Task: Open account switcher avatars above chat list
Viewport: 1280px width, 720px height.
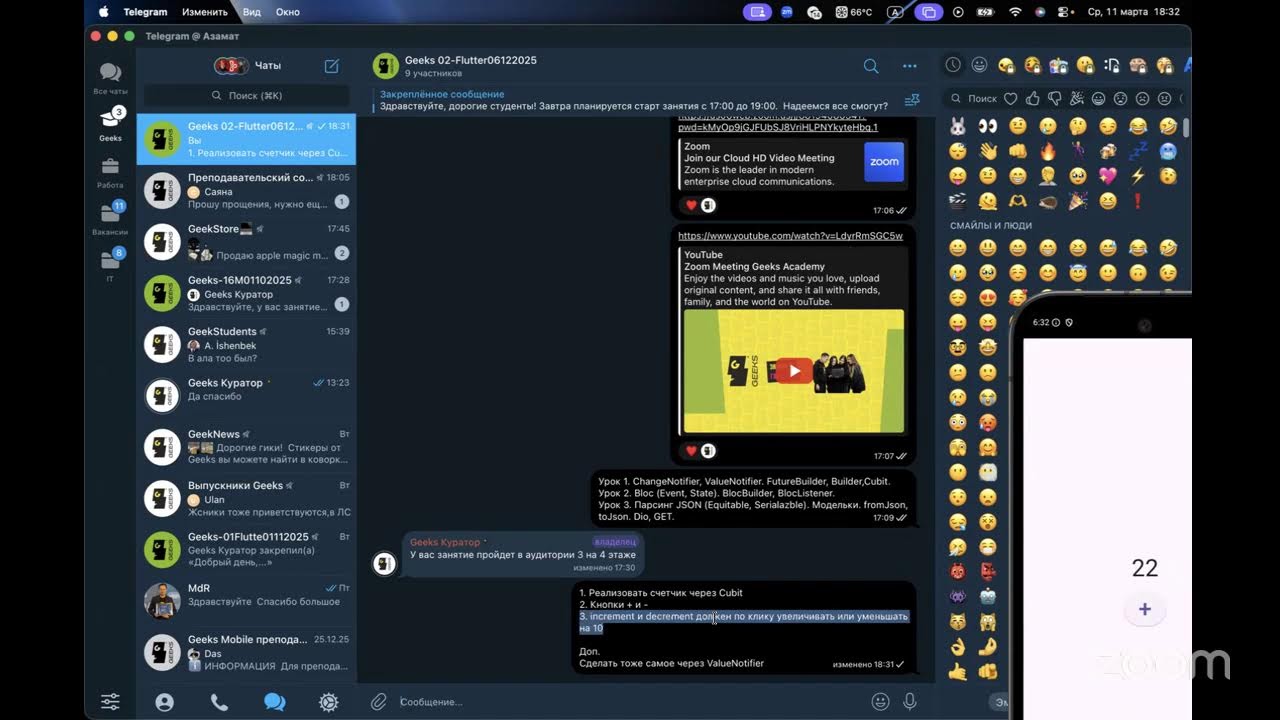Action: [x=231, y=66]
